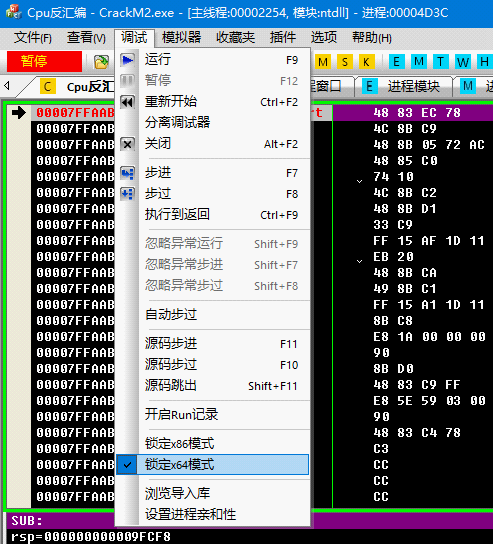Uncheck 锁定x64模式 option
Image resolution: width=494 pixels, height=545 pixels.
[x=212, y=464]
